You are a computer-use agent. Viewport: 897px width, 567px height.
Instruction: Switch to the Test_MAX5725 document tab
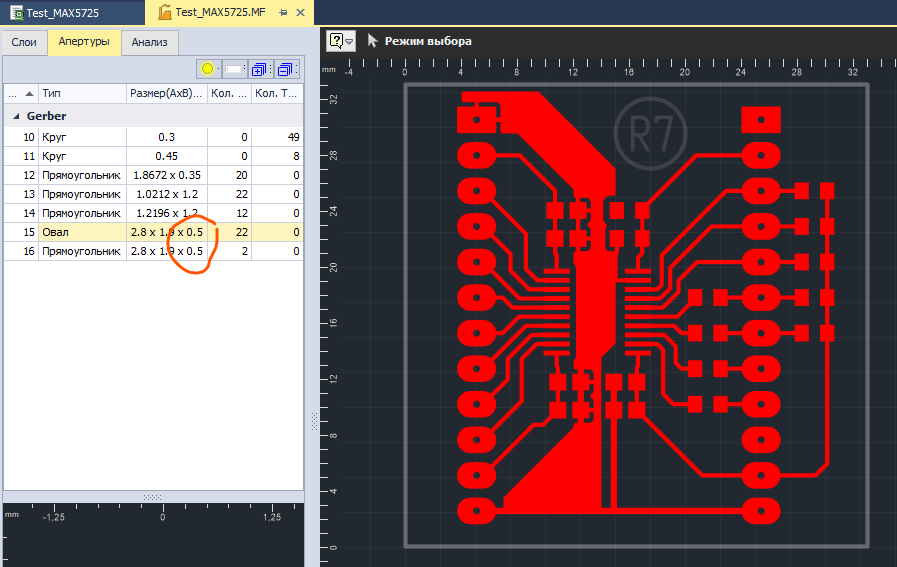(60, 13)
